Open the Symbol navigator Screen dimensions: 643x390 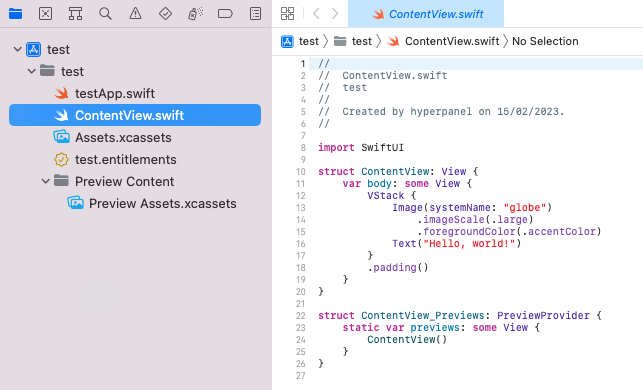[x=75, y=14]
